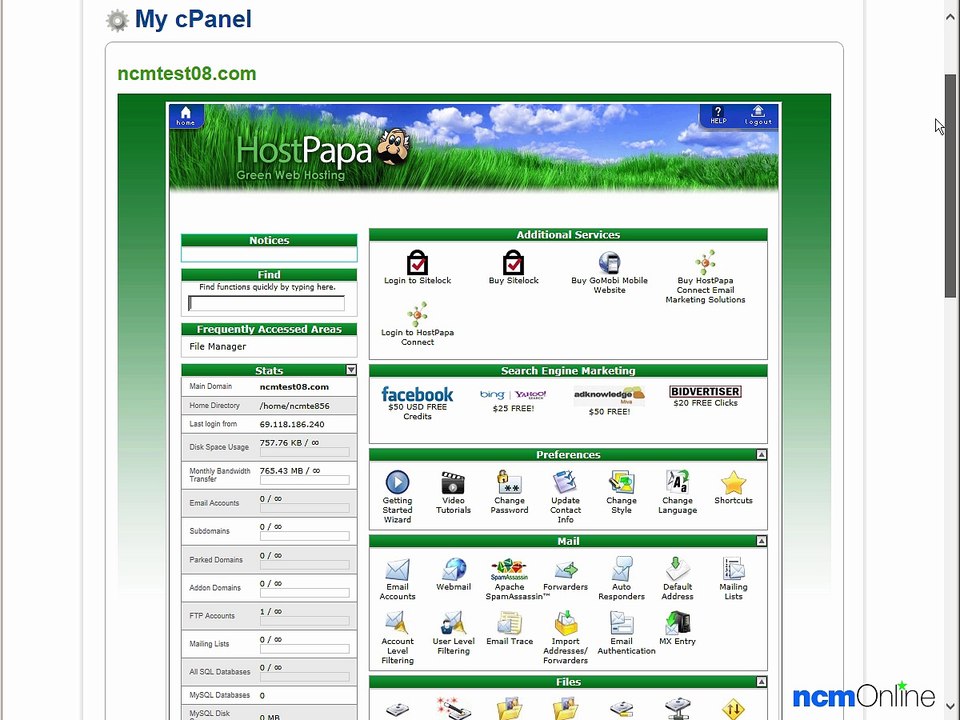
Task: Open Forwarders
Action: pos(565,574)
